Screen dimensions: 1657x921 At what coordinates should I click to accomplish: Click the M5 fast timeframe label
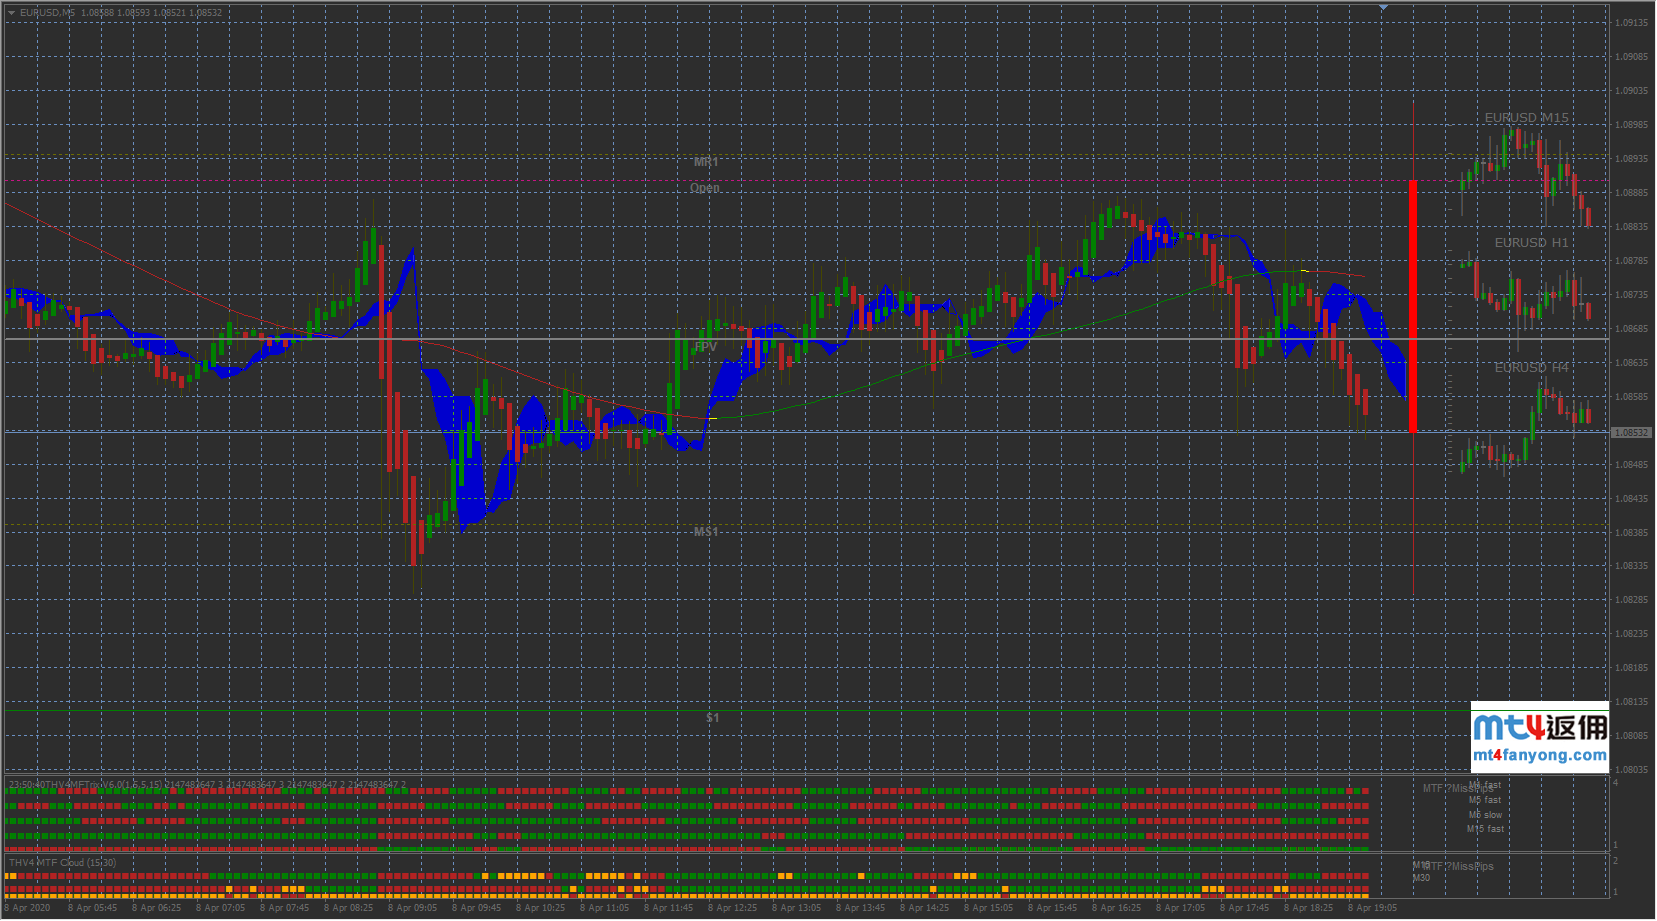(x=1485, y=800)
